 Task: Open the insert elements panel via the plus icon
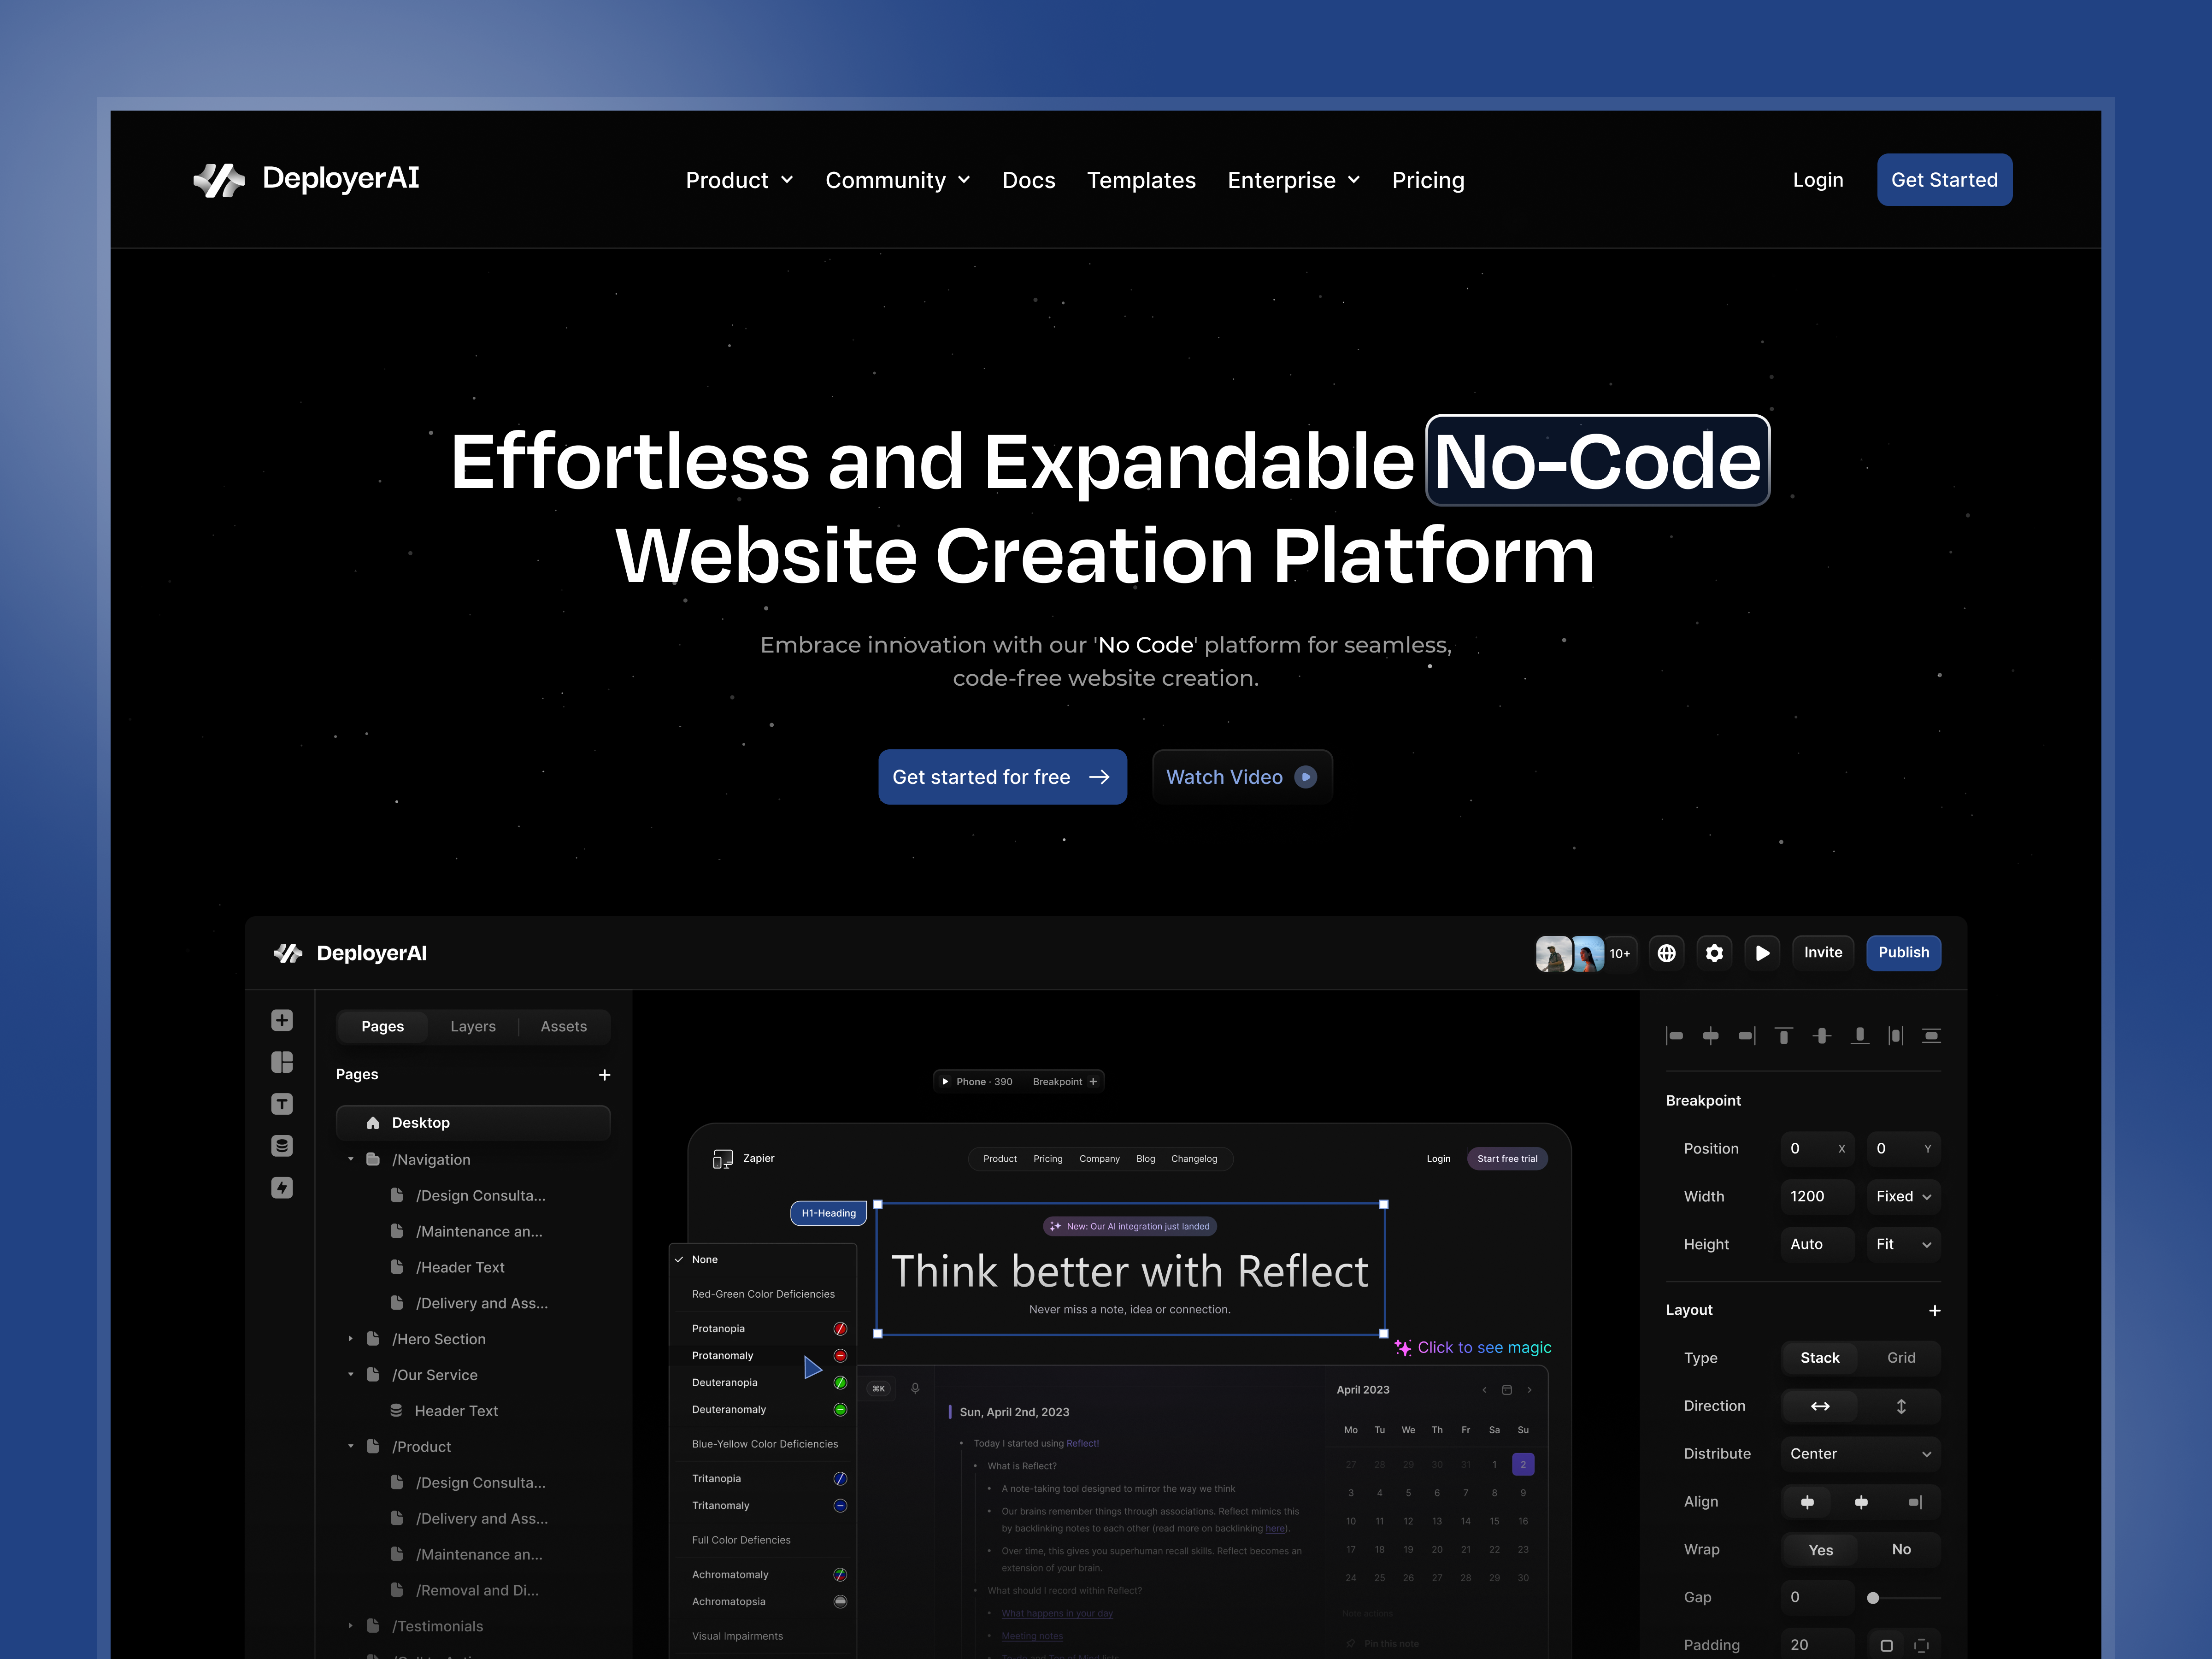281,1020
